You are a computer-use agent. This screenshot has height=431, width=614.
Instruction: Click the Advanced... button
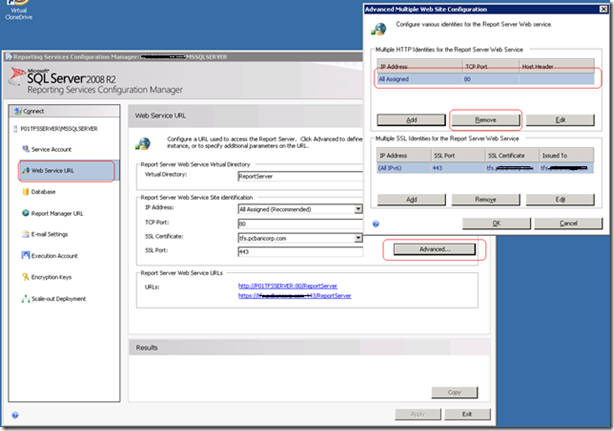(434, 249)
